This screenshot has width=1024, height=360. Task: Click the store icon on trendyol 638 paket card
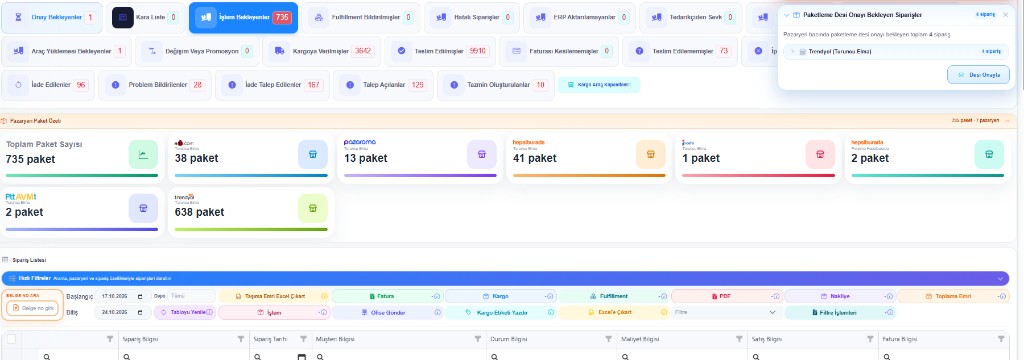(313, 208)
